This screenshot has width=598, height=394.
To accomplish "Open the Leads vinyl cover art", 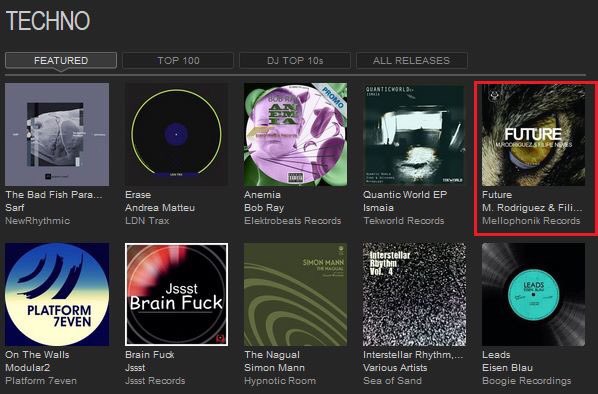I will 534,294.
